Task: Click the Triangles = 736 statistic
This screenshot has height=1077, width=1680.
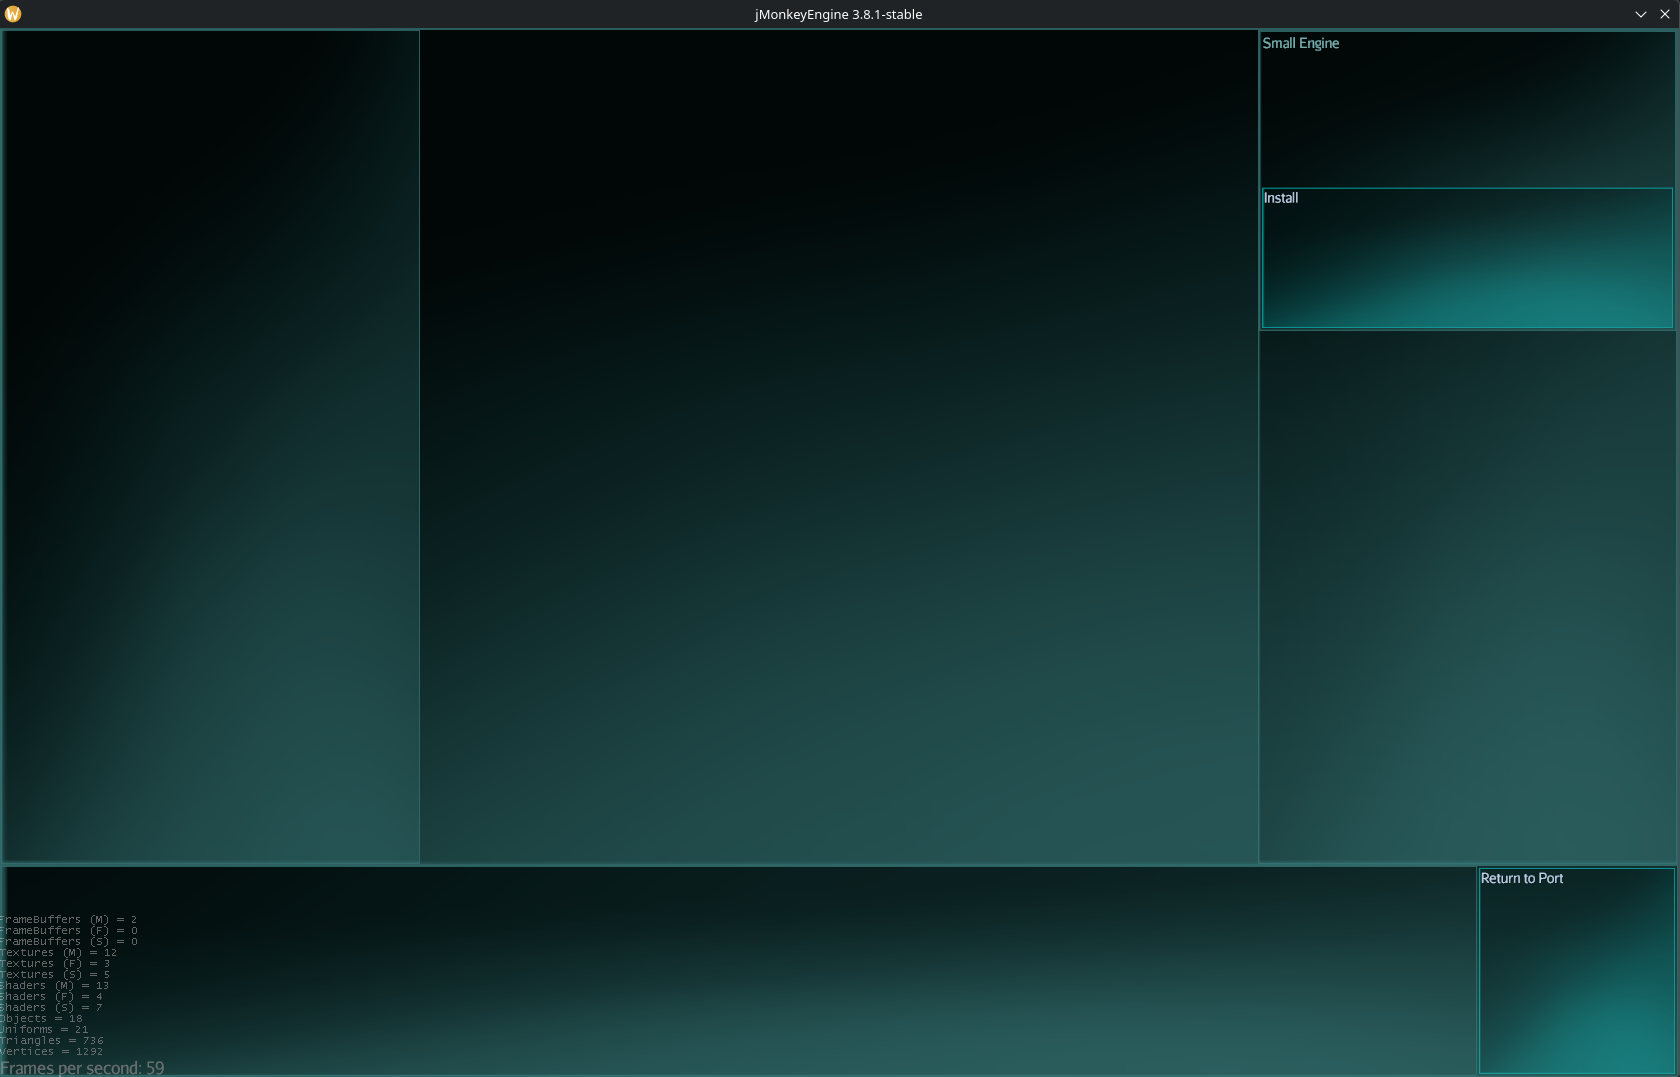Action: click(x=51, y=1040)
